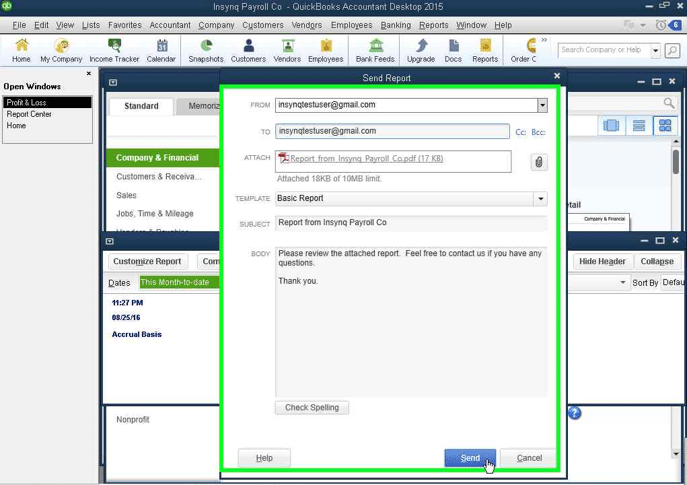Open the File menu

[19, 25]
